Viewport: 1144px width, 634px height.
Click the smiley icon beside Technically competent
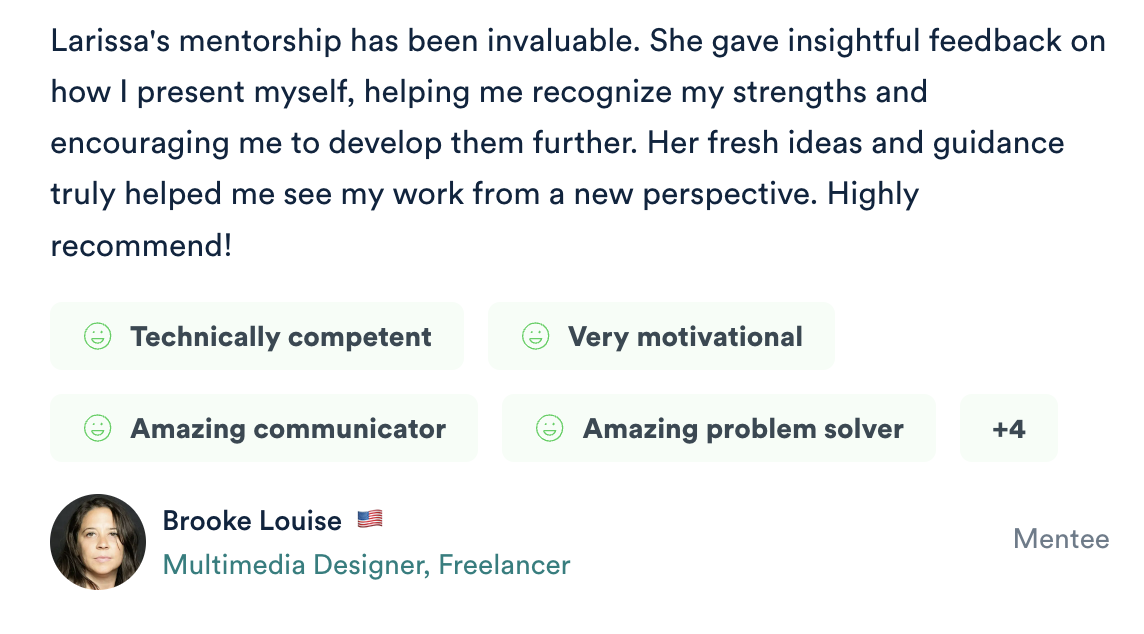click(x=97, y=336)
